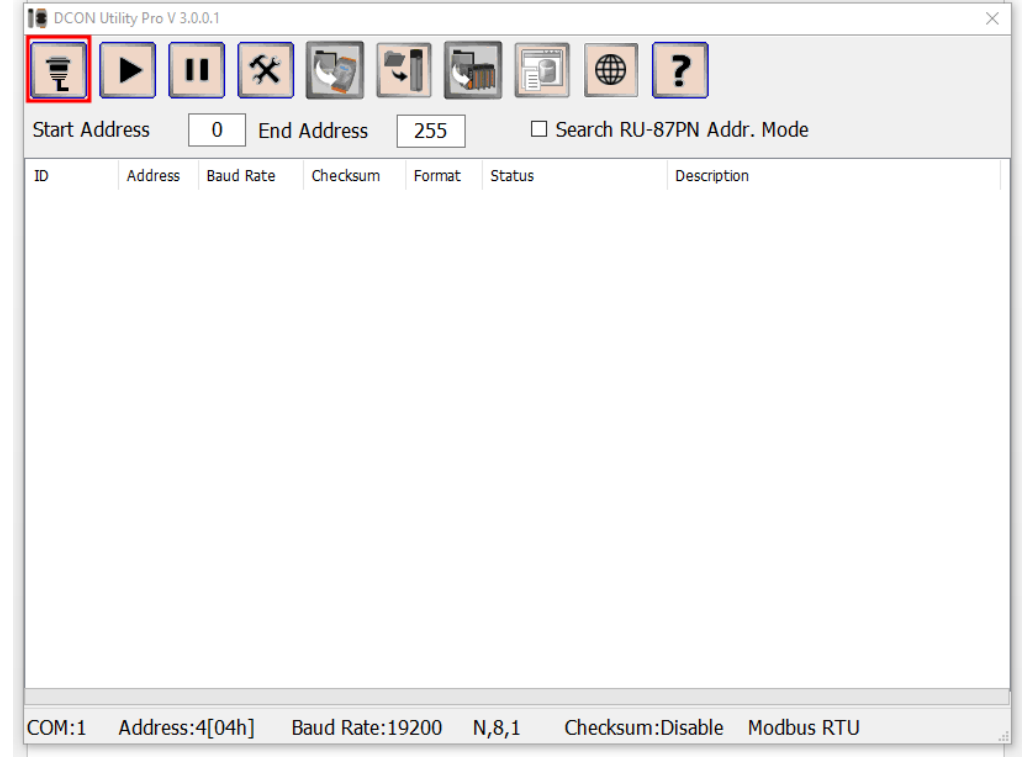Viewport: 1036px width, 761px height.
Task: Click the Description column header
Action: (x=834, y=176)
